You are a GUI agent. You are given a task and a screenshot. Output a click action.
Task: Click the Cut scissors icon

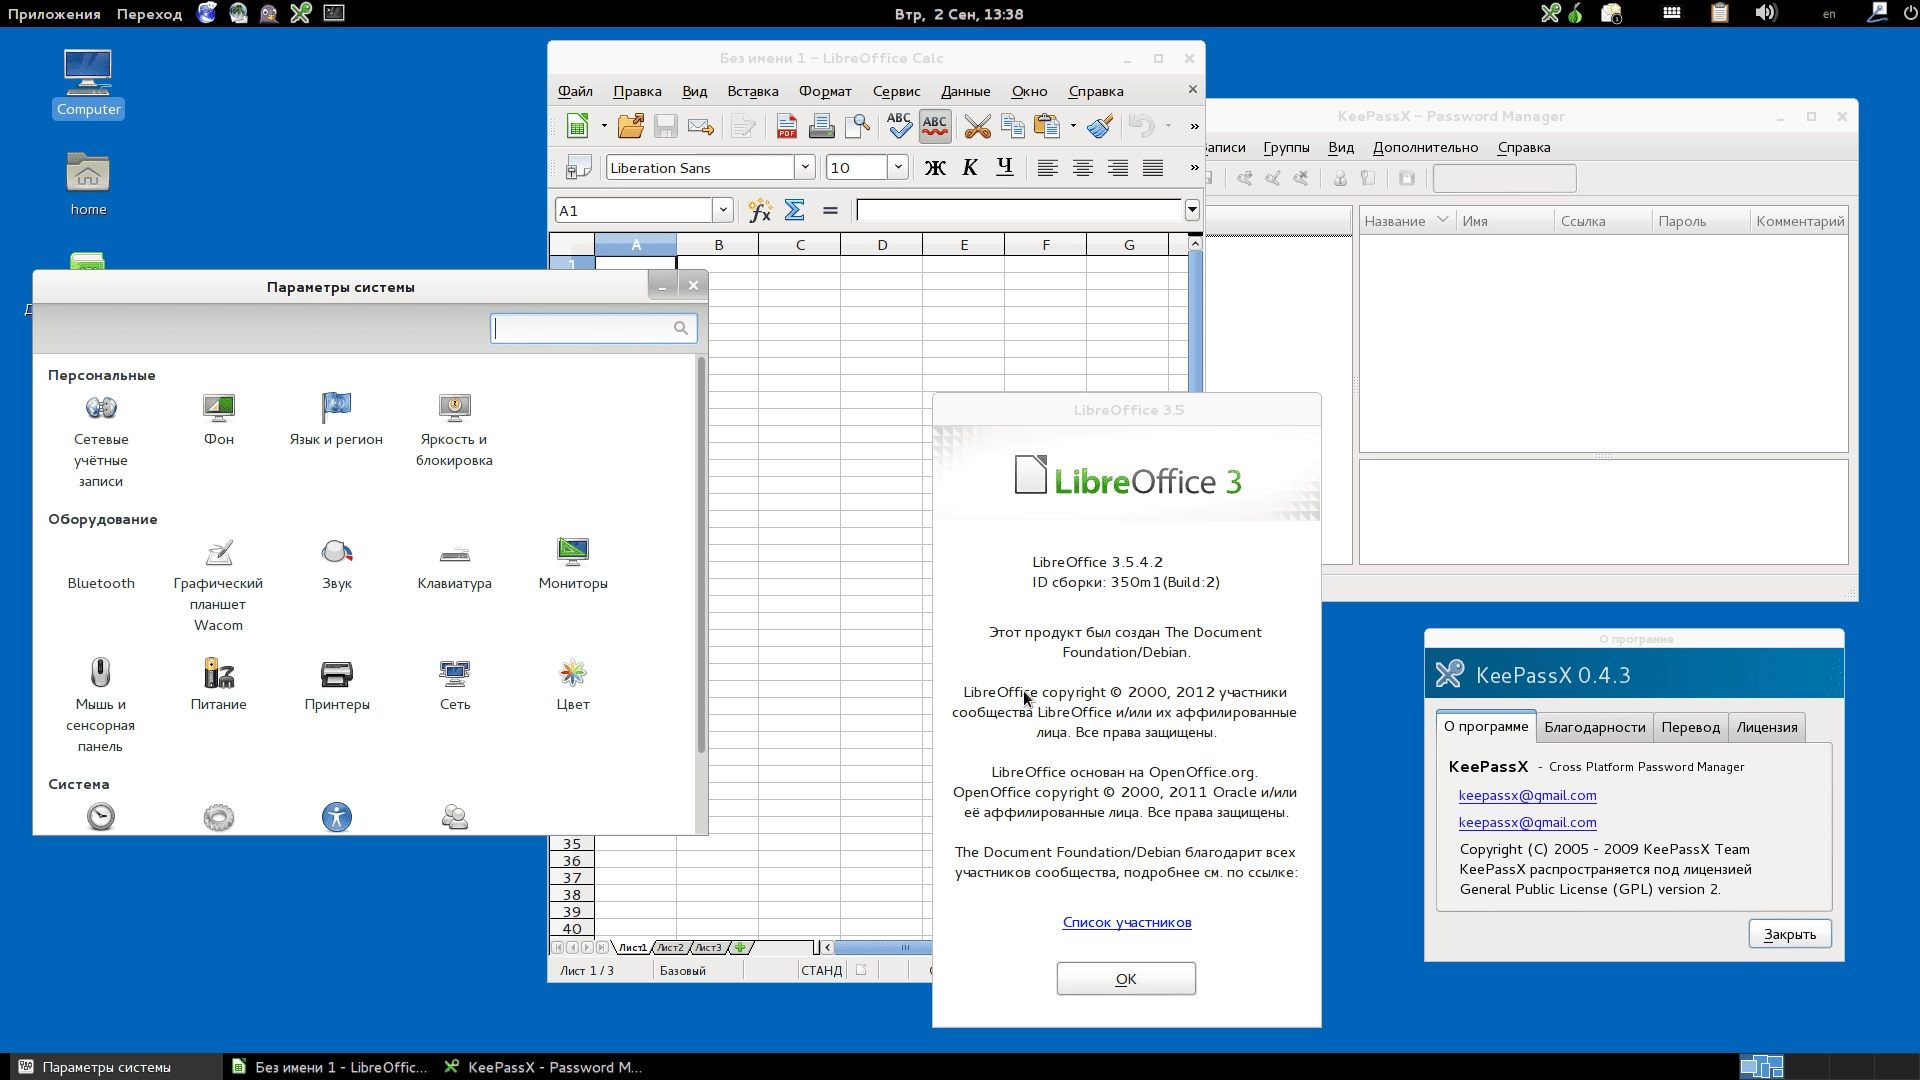tap(978, 126)
